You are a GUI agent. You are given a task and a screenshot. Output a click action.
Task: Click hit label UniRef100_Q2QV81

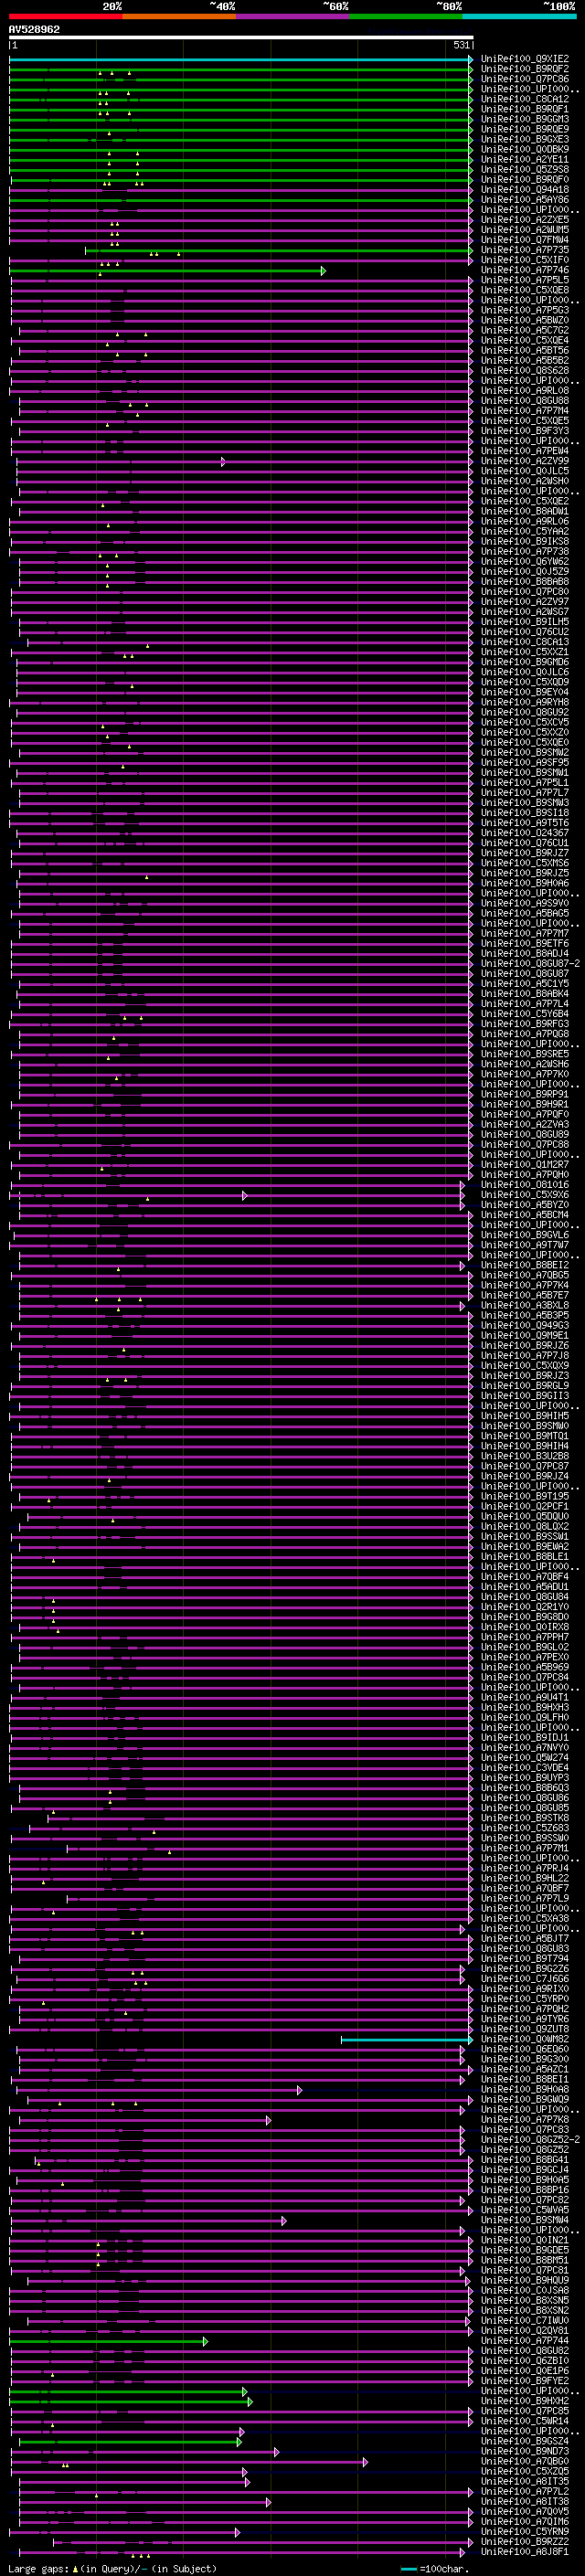525,2330
